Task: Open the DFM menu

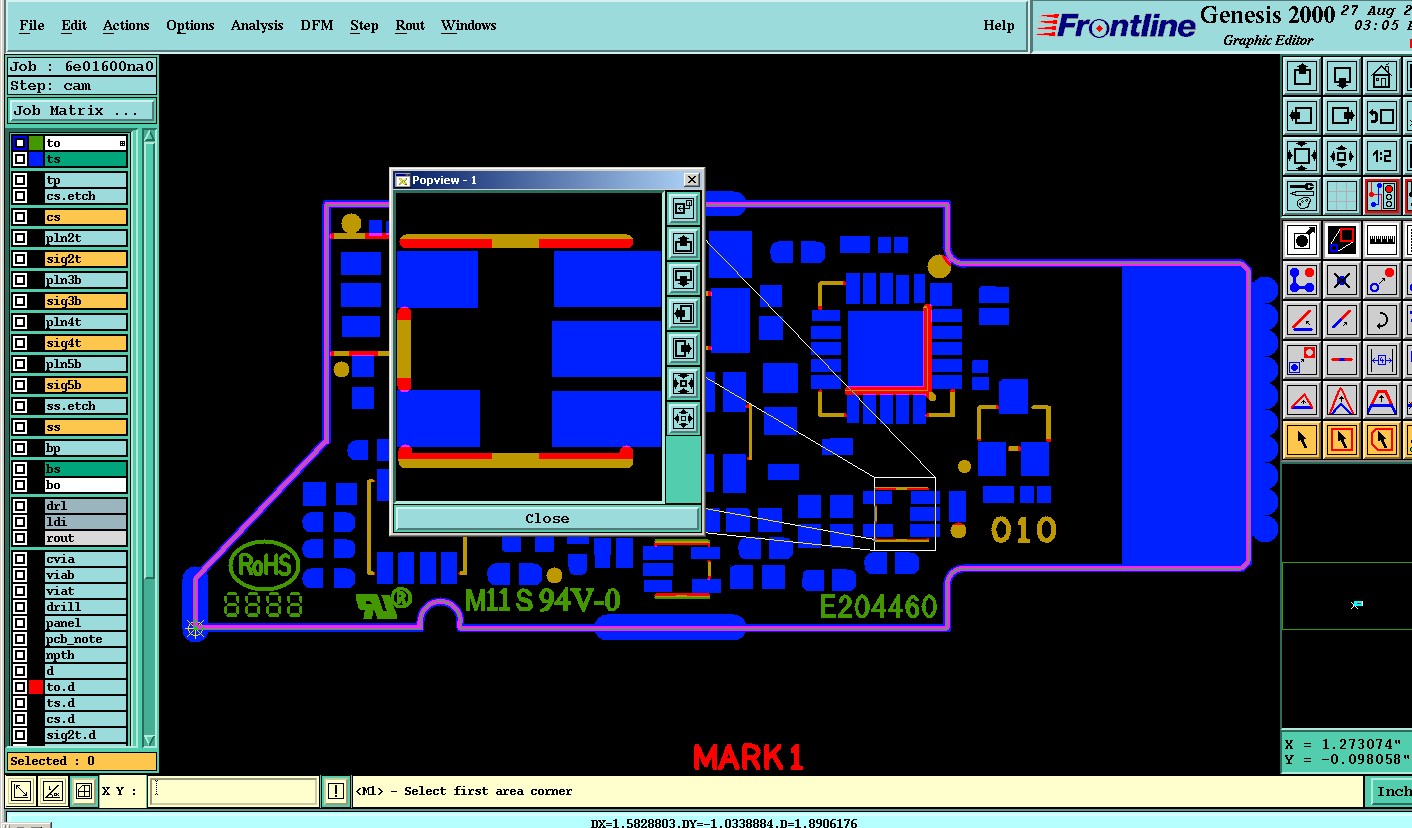Action: pyautogui.click(x=317, y=25)
